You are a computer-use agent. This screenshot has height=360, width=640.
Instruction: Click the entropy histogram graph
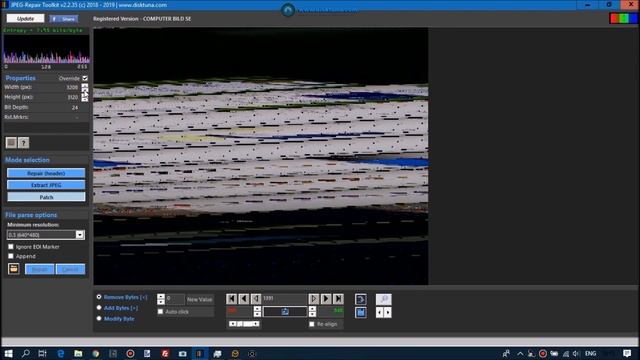point(46,49)
